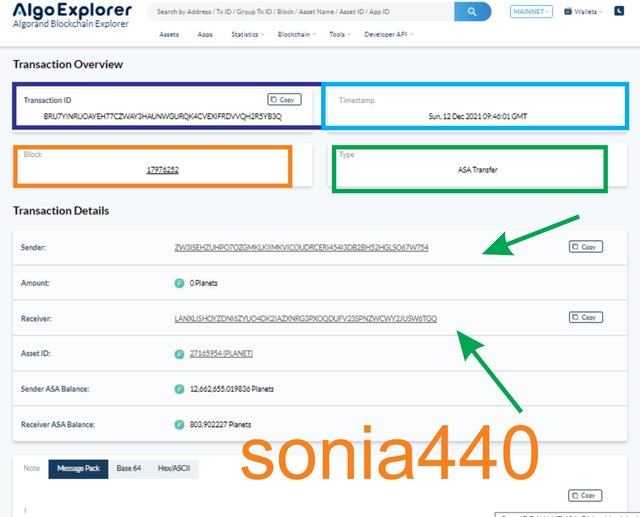This screenshot has height=517, width=640.
Task: Expand the Tools dropdown menu
Action: pos(340,34)
